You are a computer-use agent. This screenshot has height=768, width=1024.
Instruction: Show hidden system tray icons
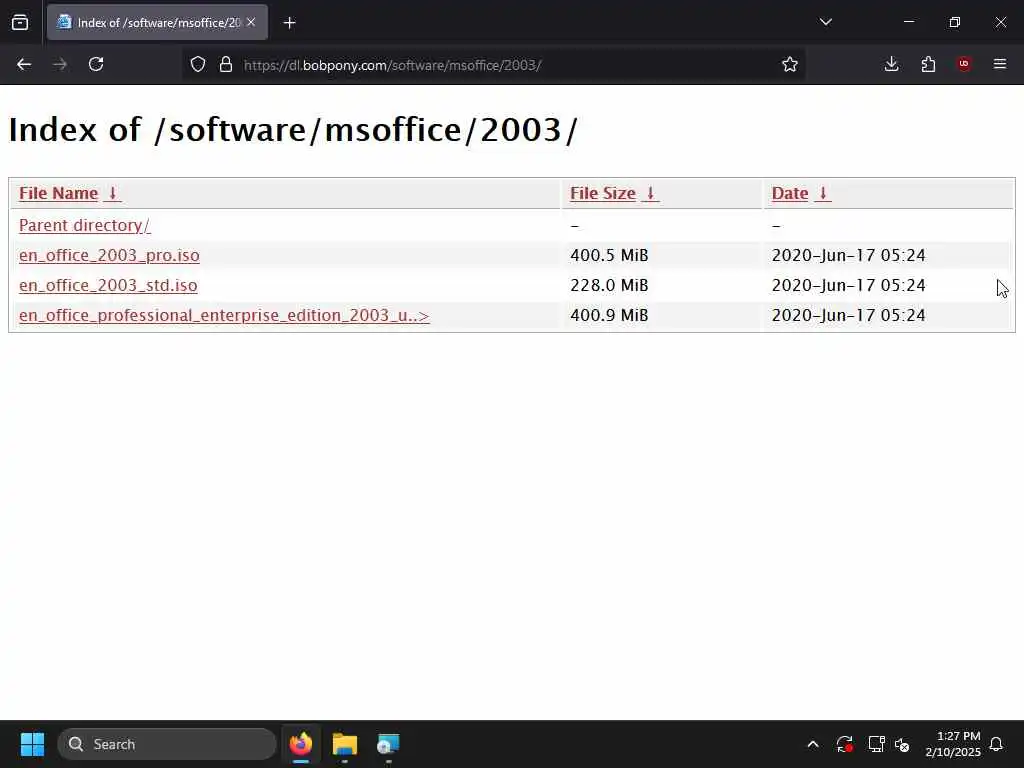click(813, 744)
